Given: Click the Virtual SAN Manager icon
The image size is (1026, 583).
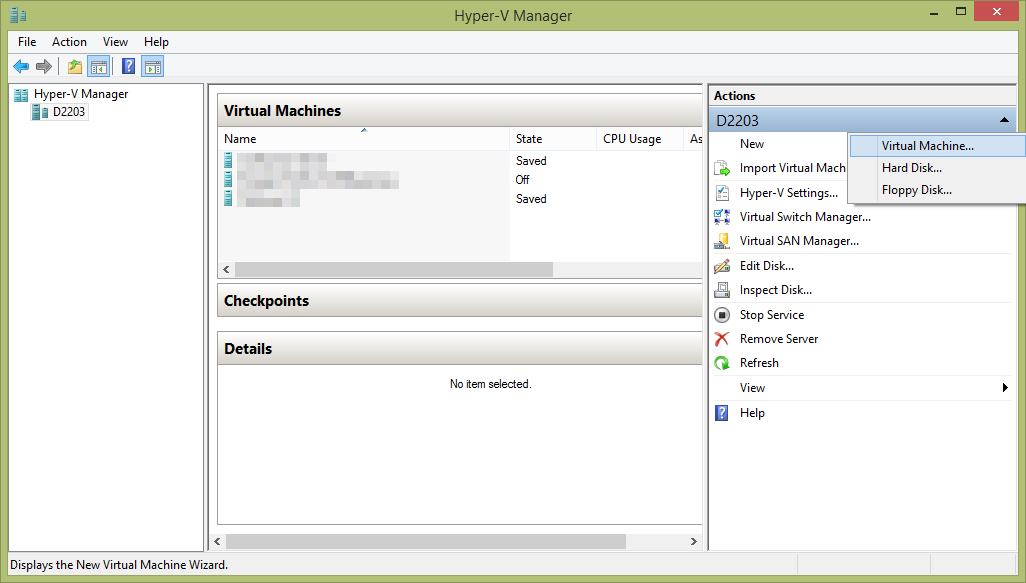Looking at the screenshot, I should coord(722,241).
